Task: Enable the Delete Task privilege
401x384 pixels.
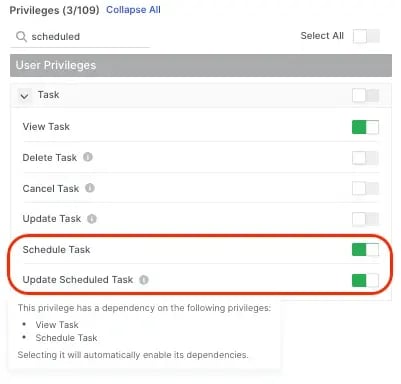Action: (x=365, y=158)
